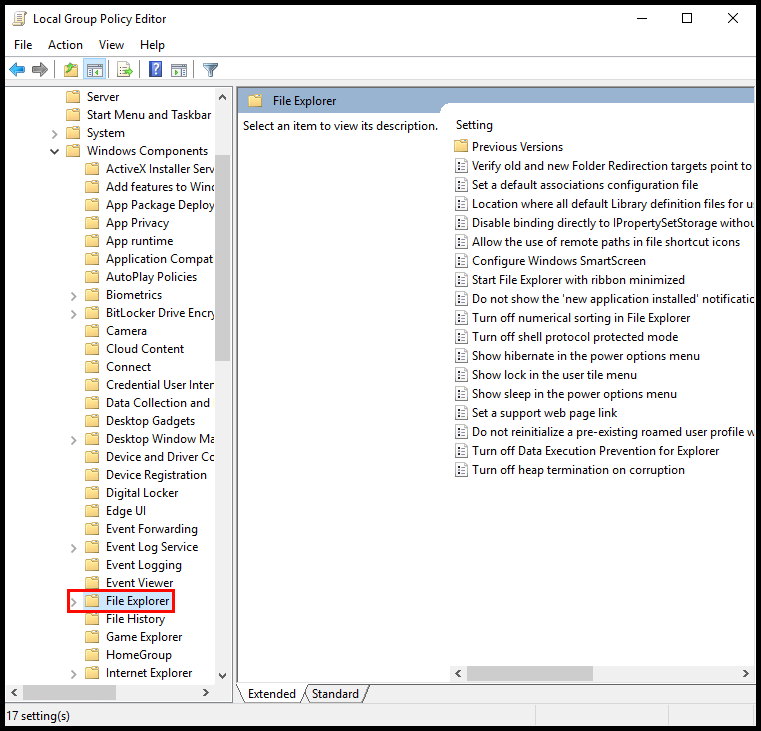Click Configure Windows SmartScreen policy icon
The height and width of the screenshot is (731, 761).
point(461,261)
